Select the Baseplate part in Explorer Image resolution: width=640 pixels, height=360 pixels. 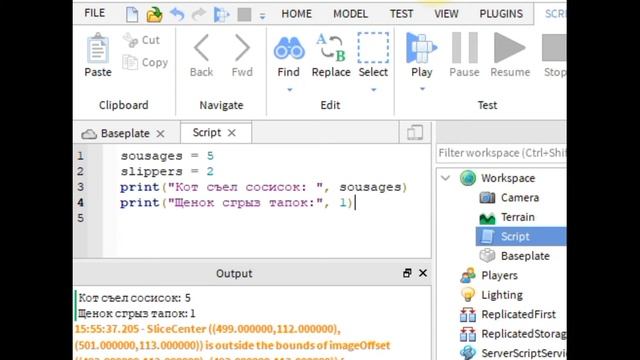pyautogui.click(x=525, y=256)
